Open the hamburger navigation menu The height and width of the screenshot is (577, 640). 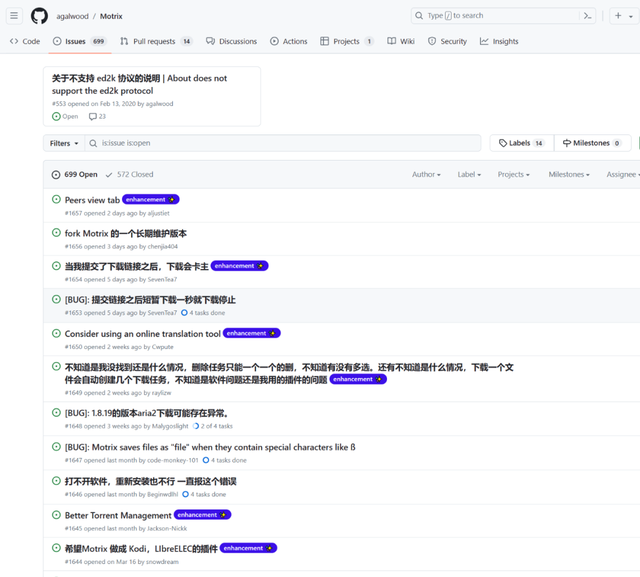coord(14,16)
